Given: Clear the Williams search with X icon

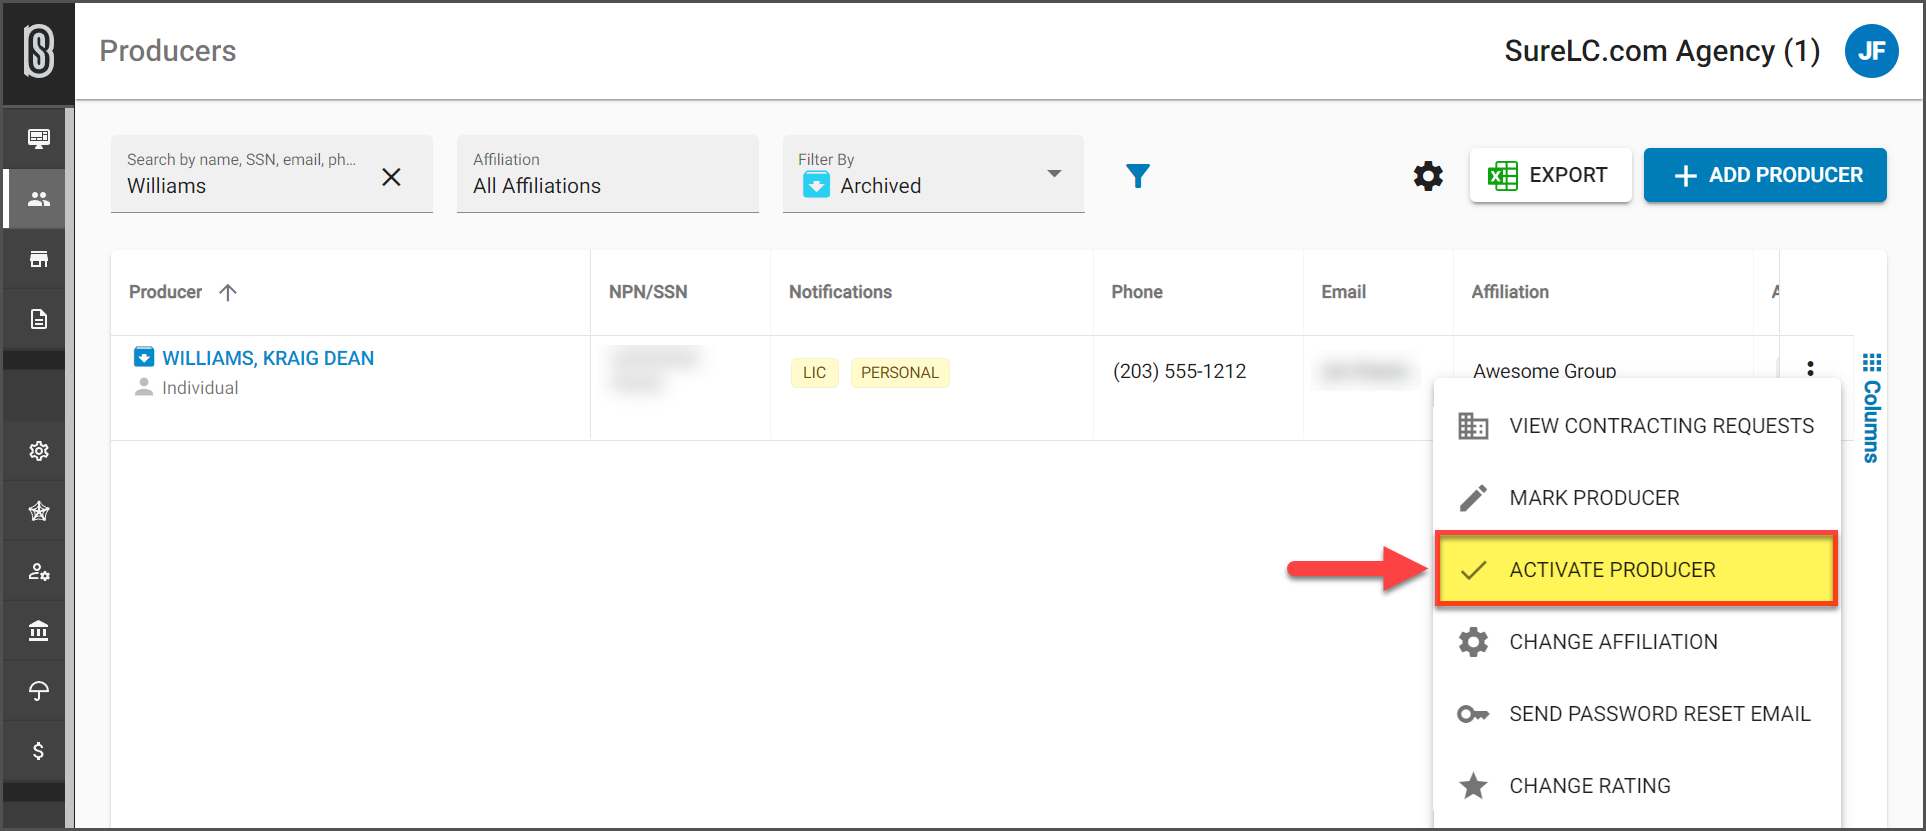Looking at the screenshot, I should [x=391, y=177].
